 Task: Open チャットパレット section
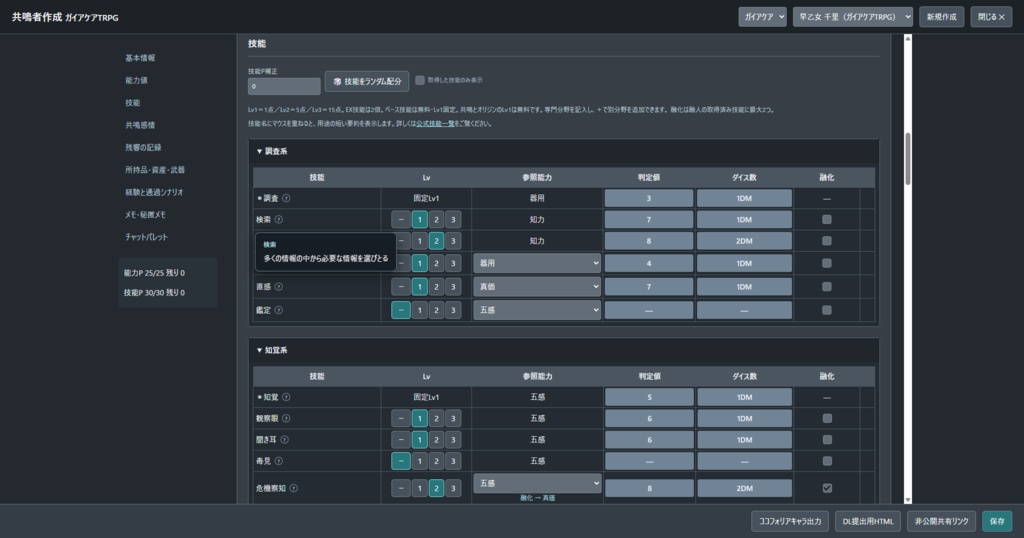[146, 237]
